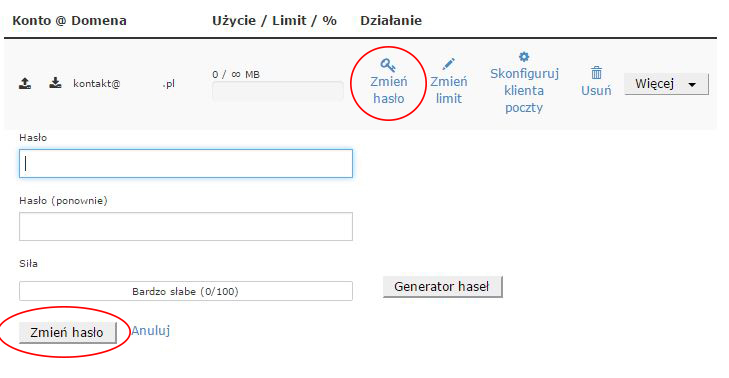Image resolution: width=729 pixels, height=378 pixels.
Task: Click the Konto @ Domena column header
Action: [69, 20]
